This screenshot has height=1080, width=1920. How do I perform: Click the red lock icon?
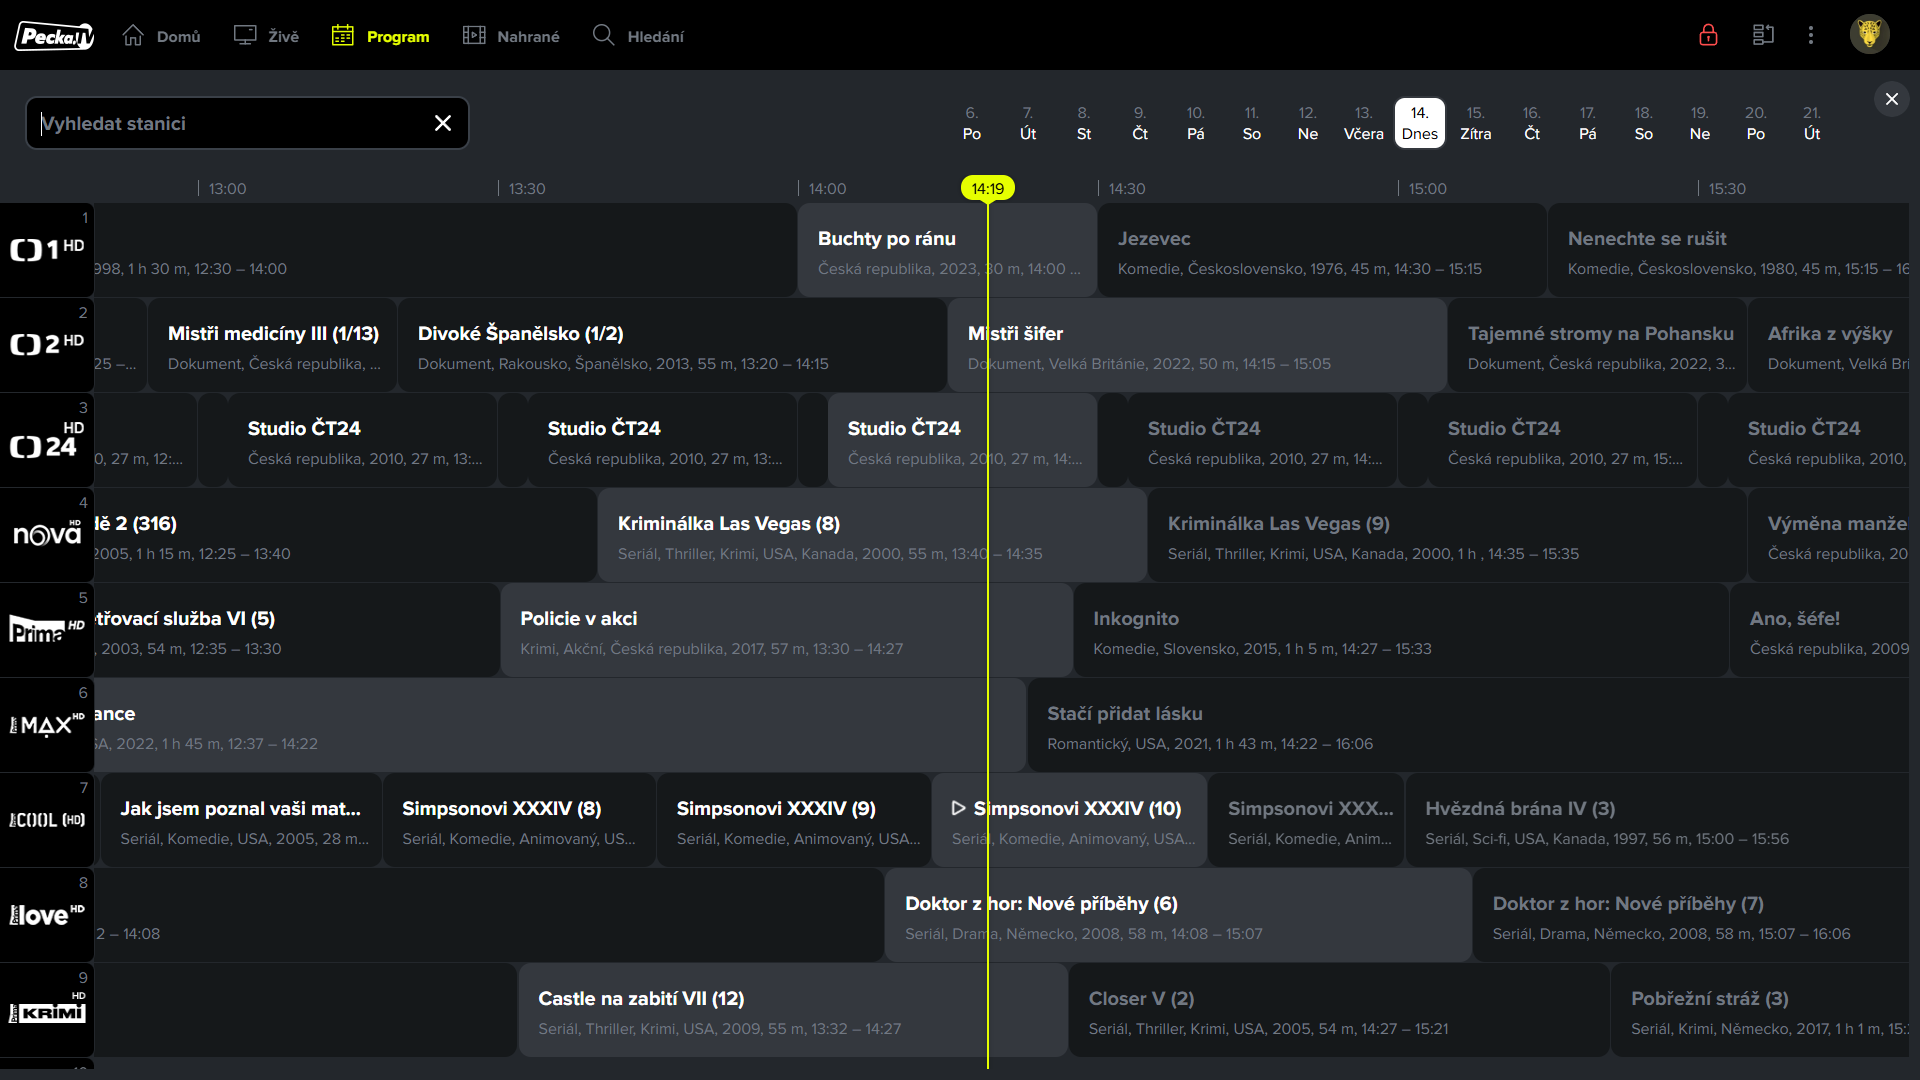coord(1708,35)
